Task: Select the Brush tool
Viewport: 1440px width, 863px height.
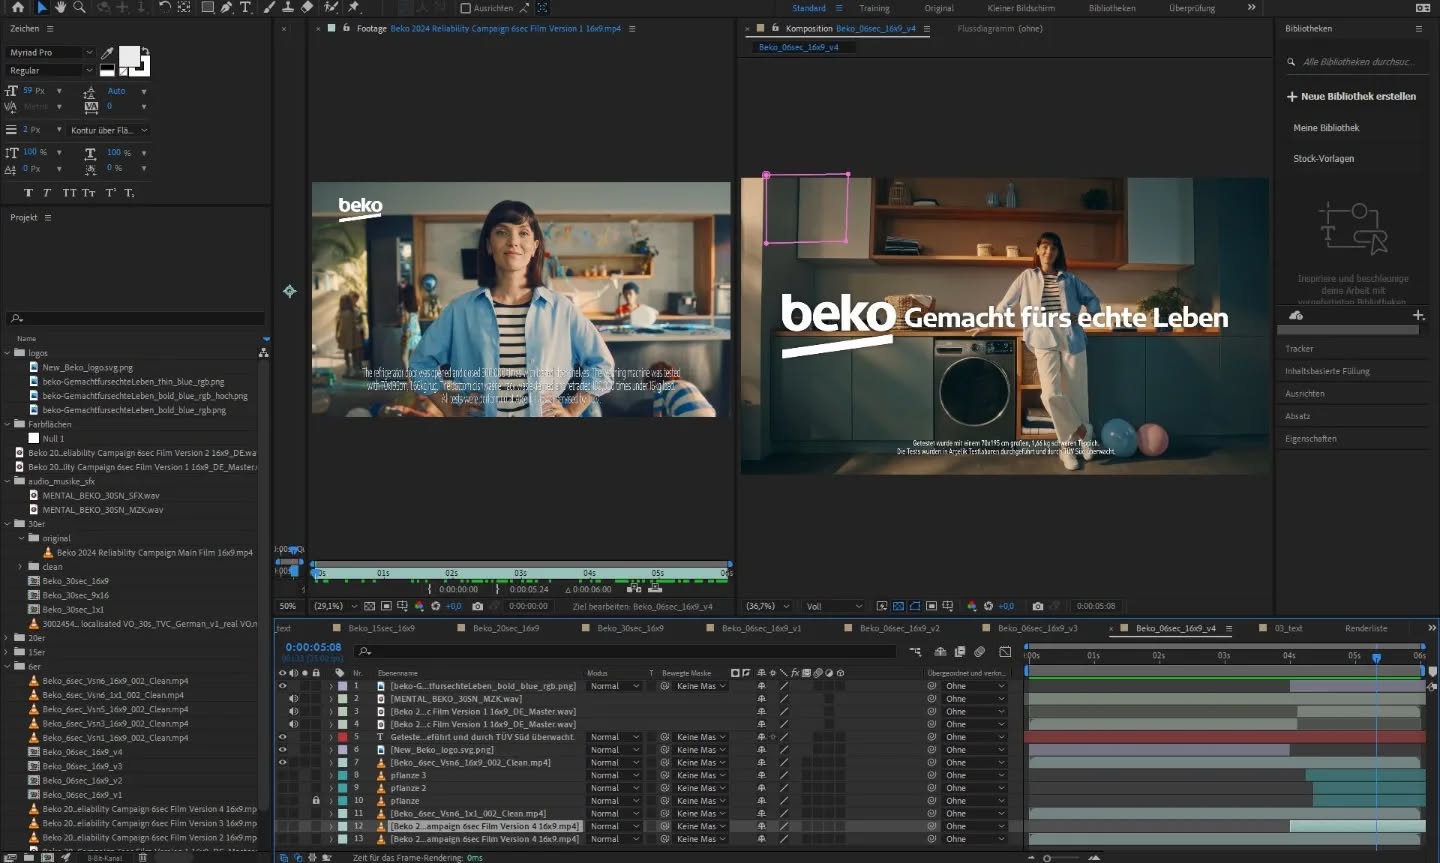Action: point(269,7)
